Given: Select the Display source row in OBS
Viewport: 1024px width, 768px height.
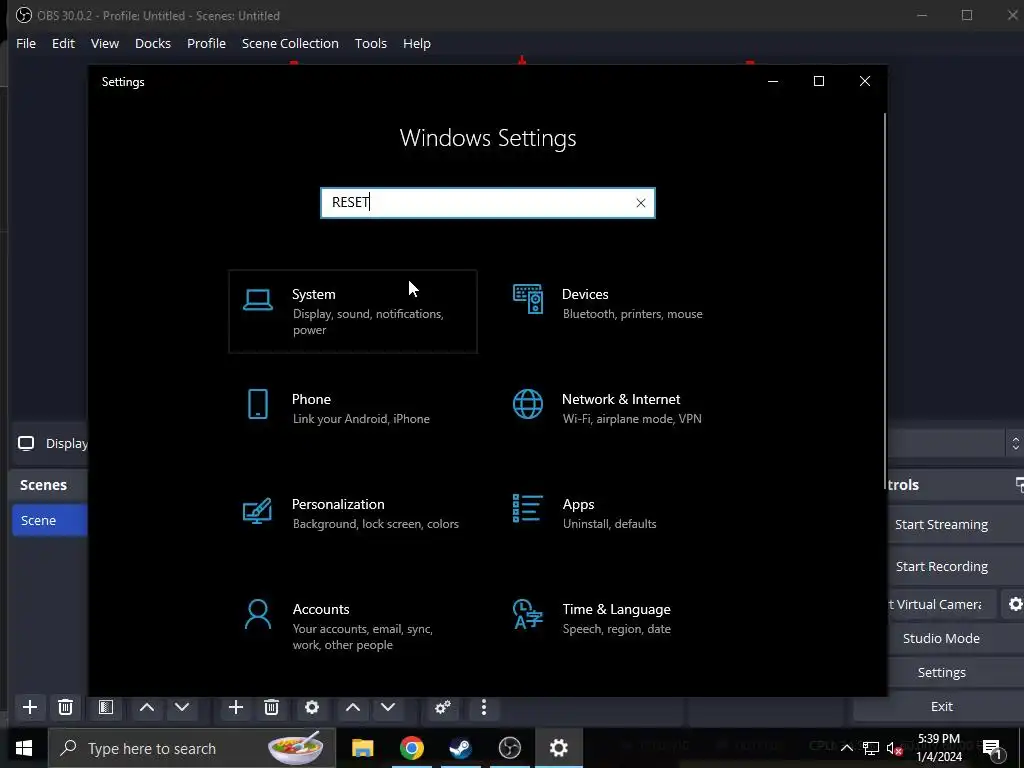Looking at the screenshot, I should pos(50,443).
